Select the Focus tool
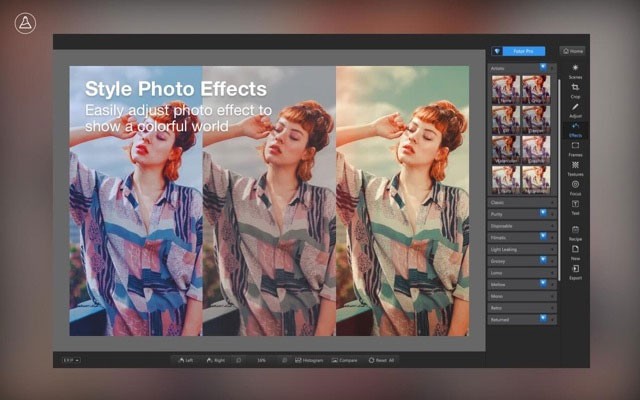Screen dimensions: 640x400 [x=575, y=186]
